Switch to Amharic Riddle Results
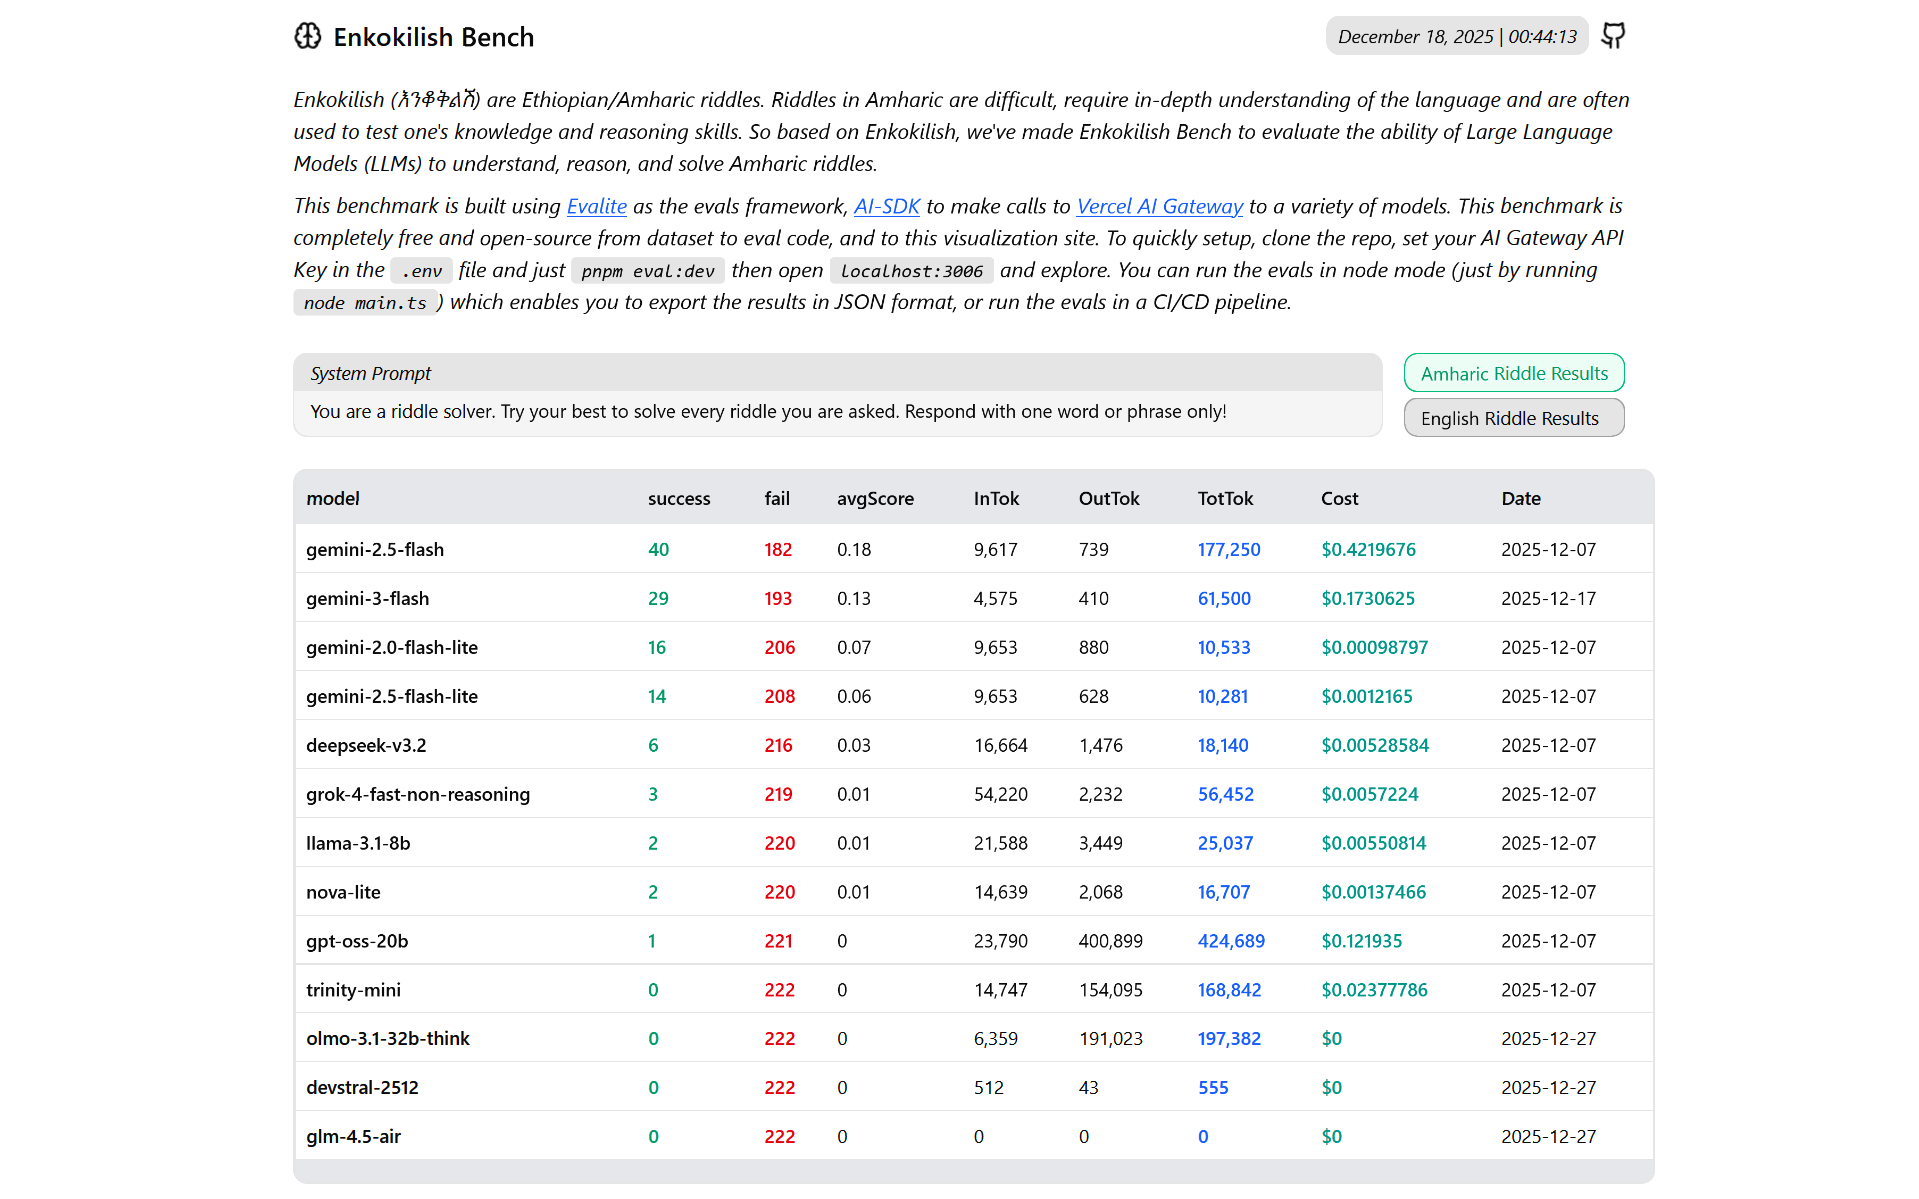 tap(1513, 373)
